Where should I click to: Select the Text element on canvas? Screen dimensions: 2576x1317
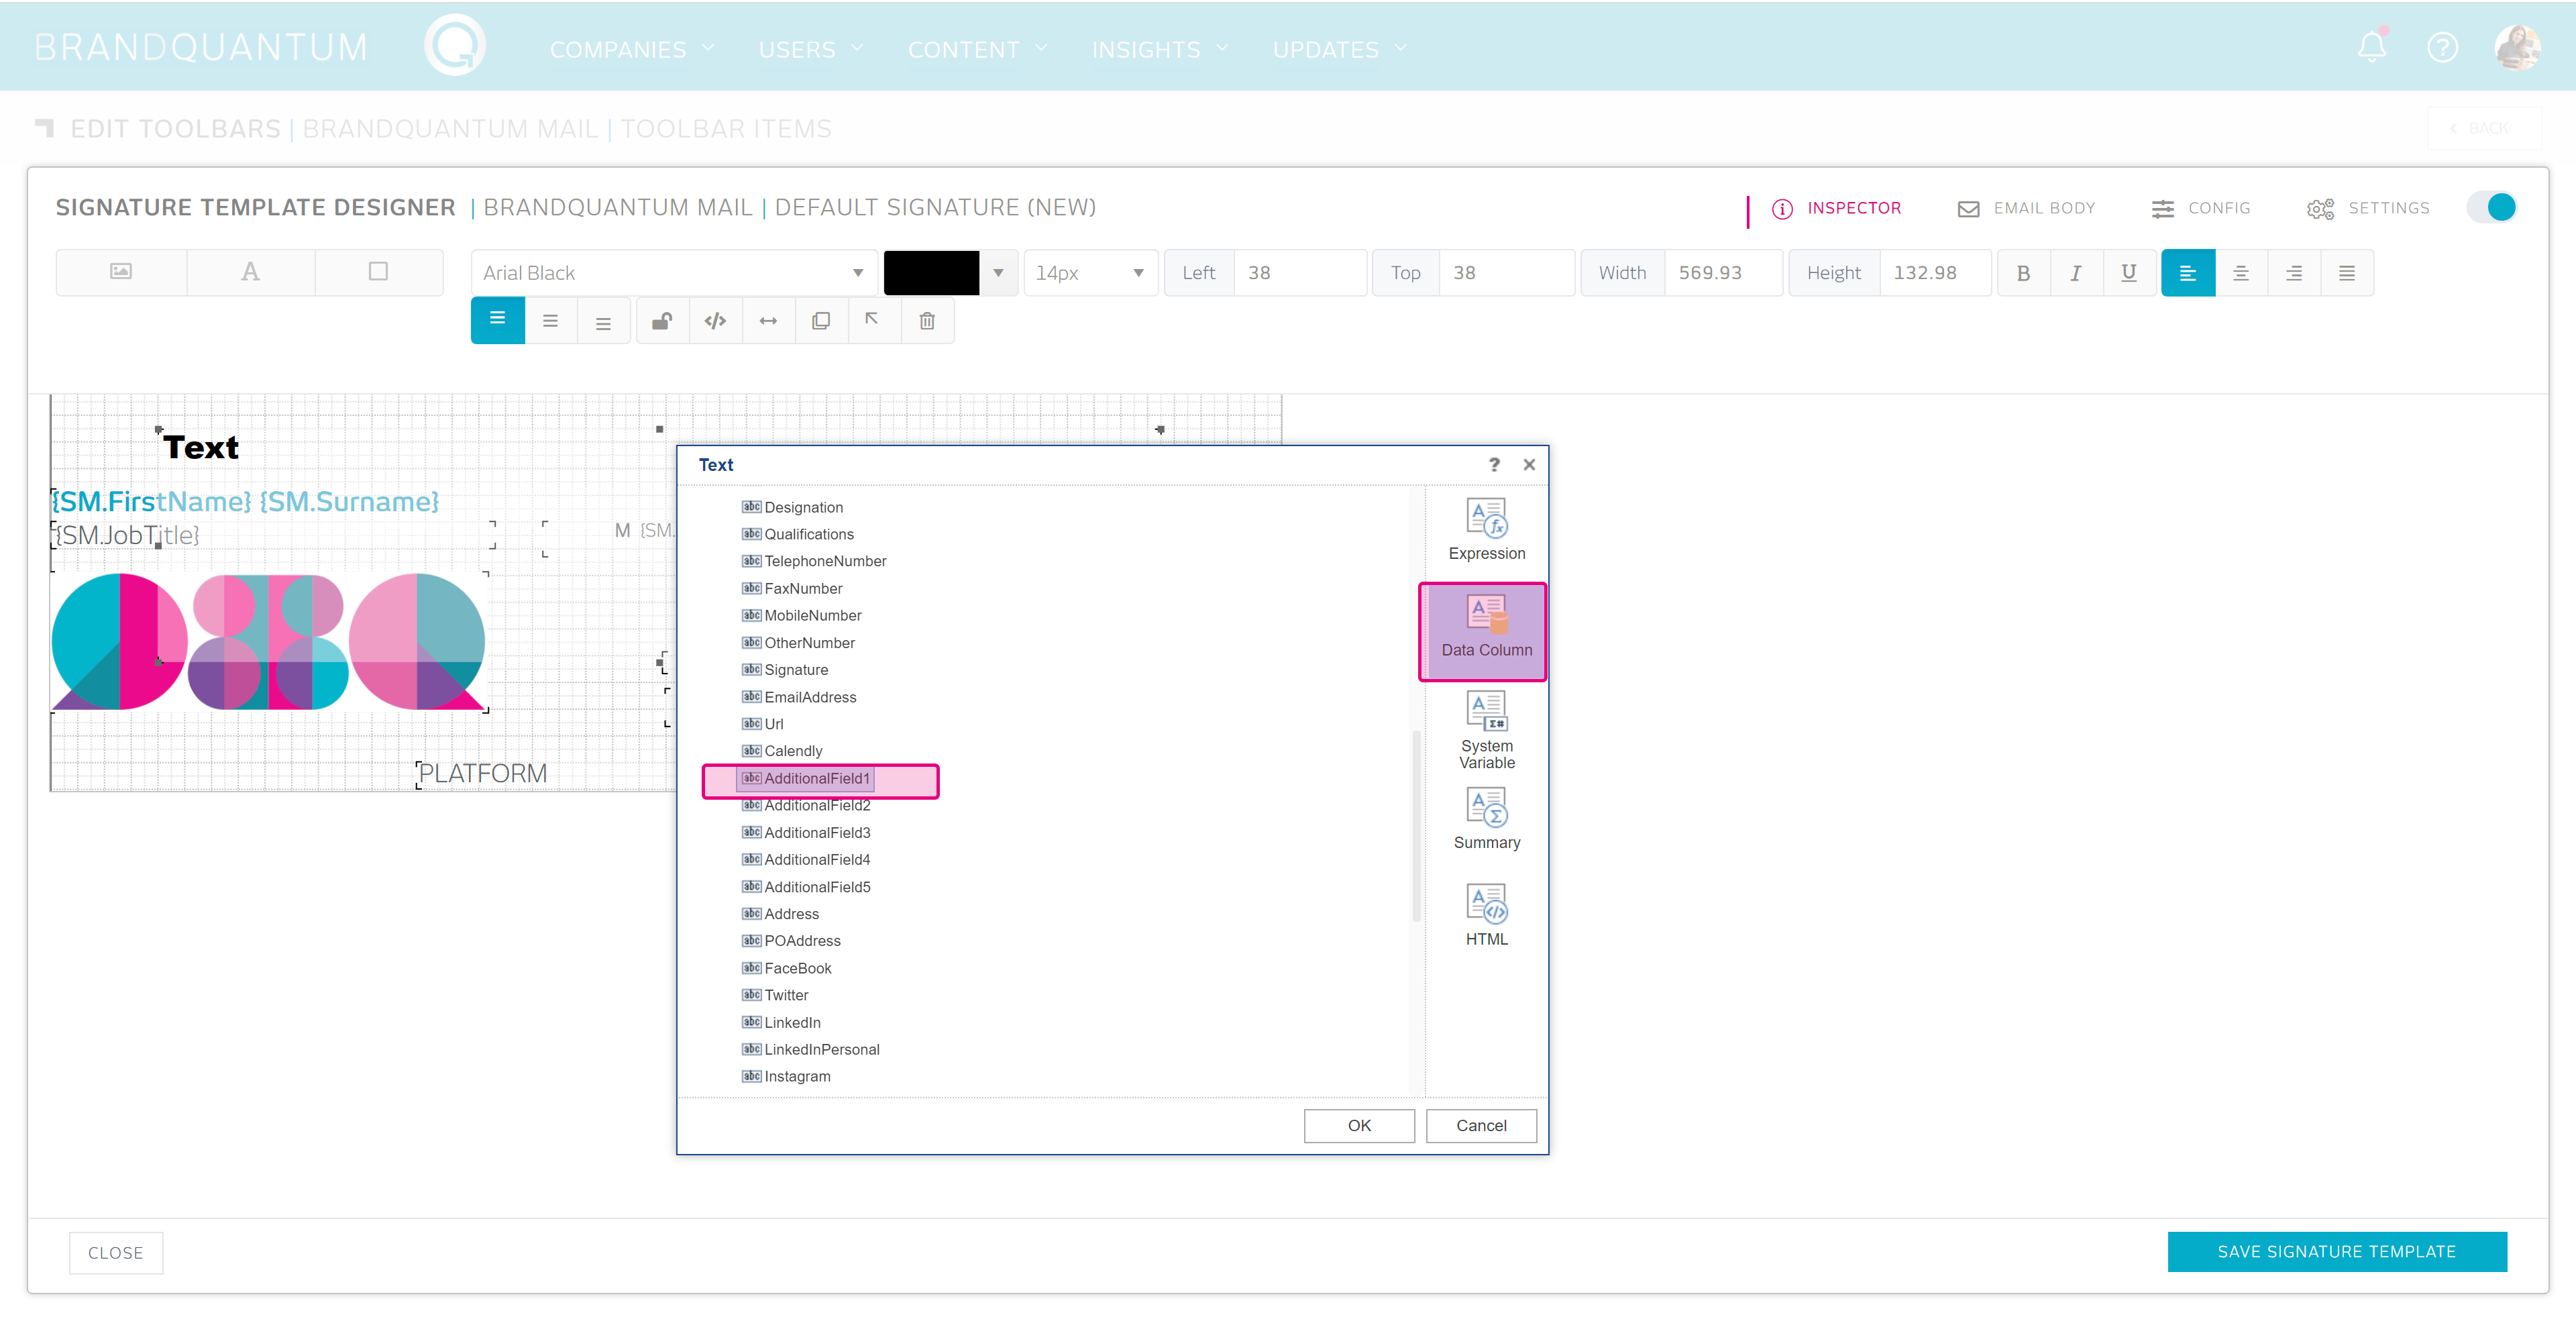tap(201, 447)
